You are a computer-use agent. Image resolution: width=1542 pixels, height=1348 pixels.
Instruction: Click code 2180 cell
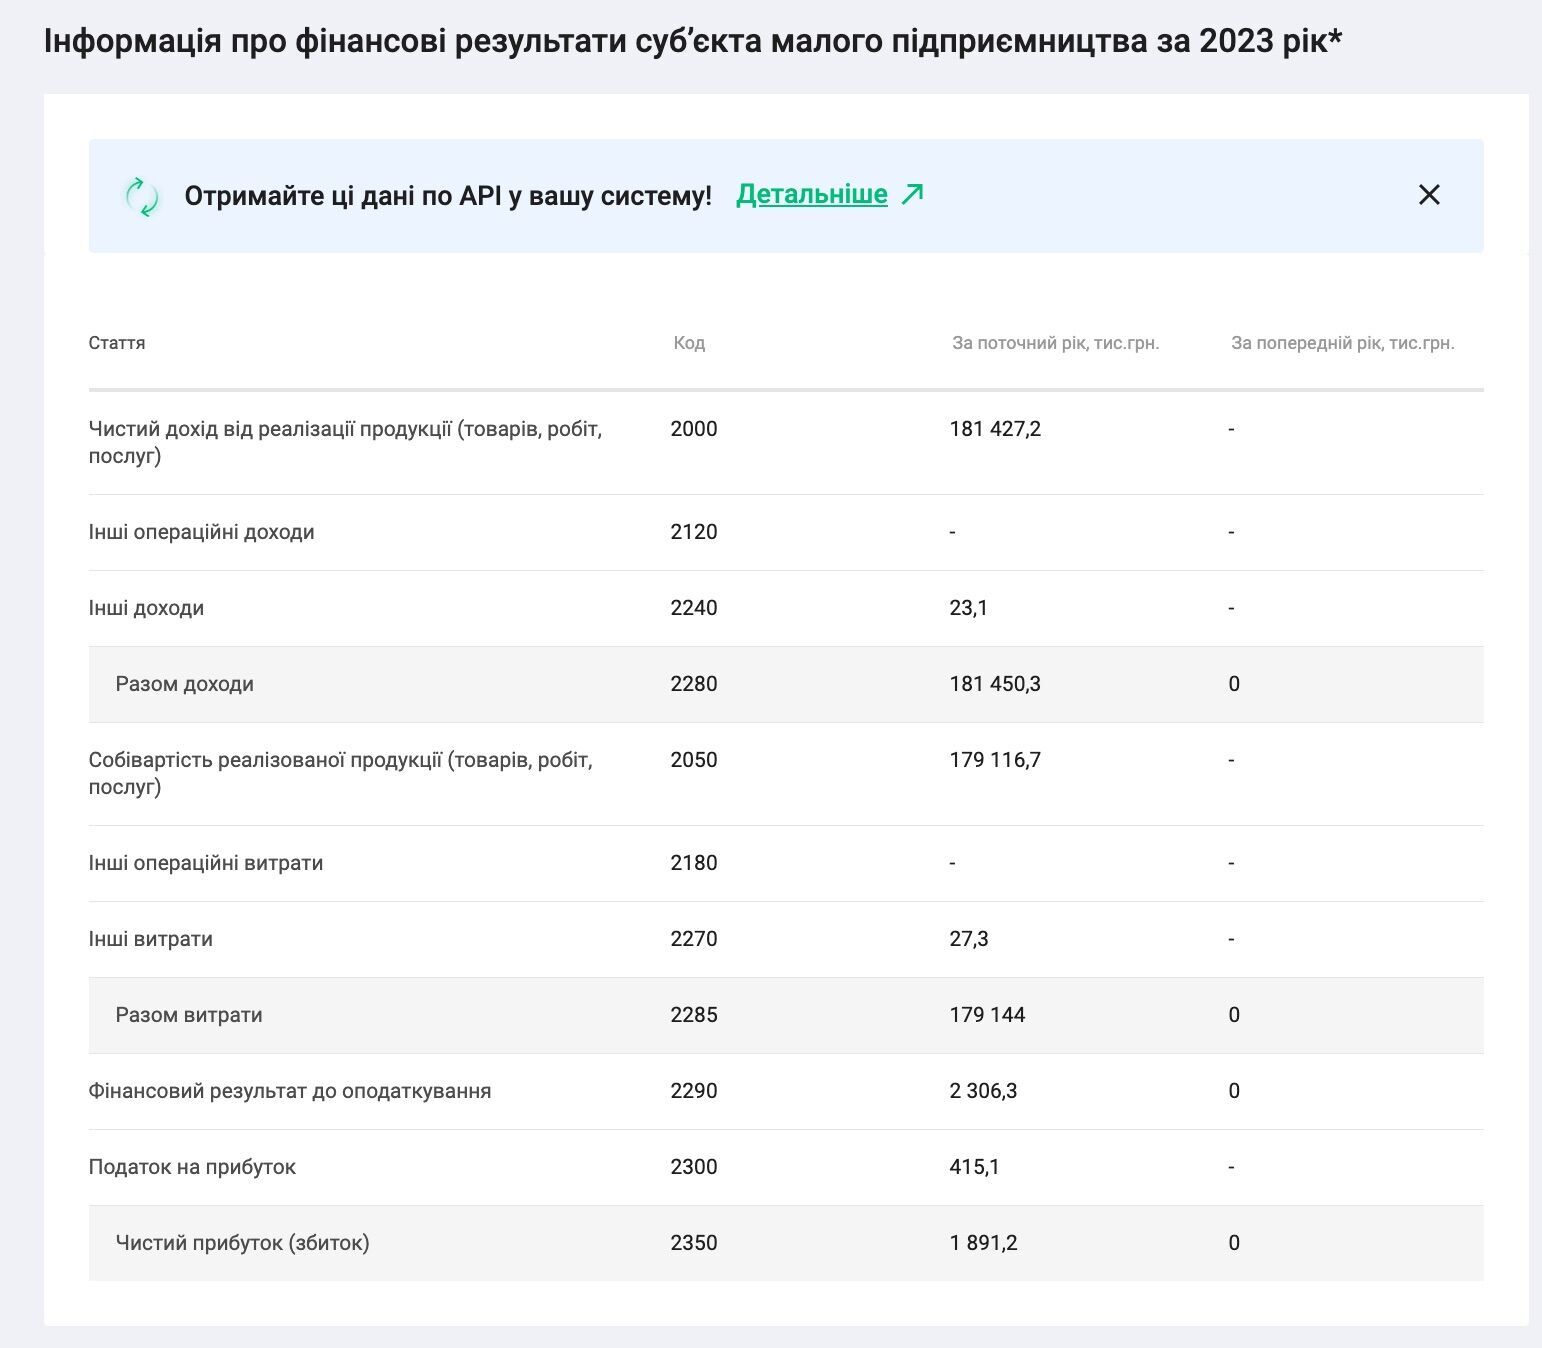[694, 863]
